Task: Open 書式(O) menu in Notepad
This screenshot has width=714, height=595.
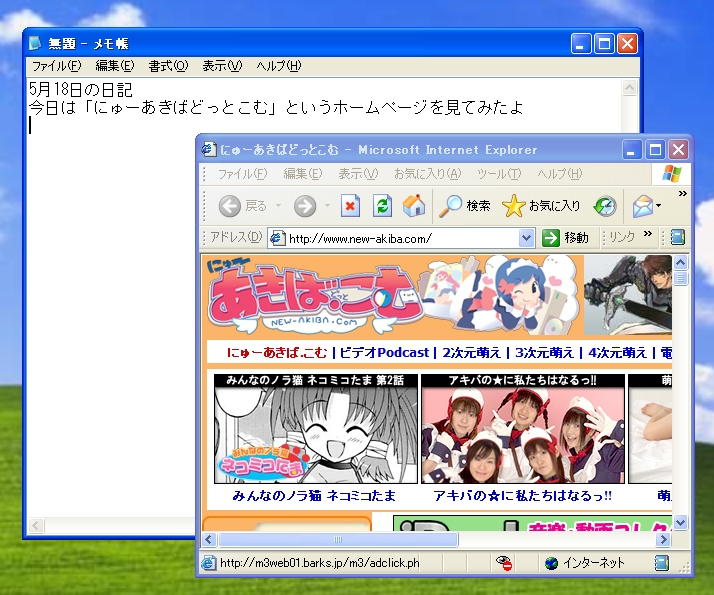Action: (x=168, y=66)
